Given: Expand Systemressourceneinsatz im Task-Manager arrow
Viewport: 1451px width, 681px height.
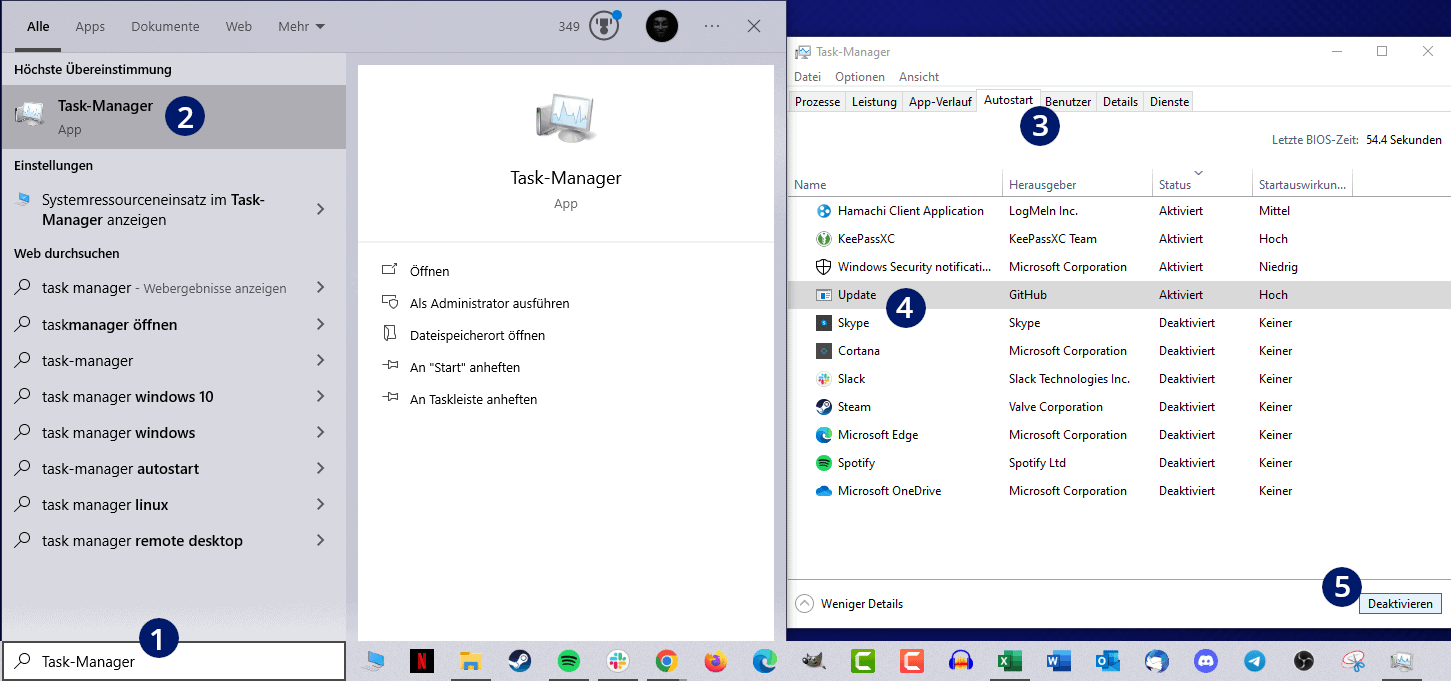Looking at the screenshot, I should [321, 209].
